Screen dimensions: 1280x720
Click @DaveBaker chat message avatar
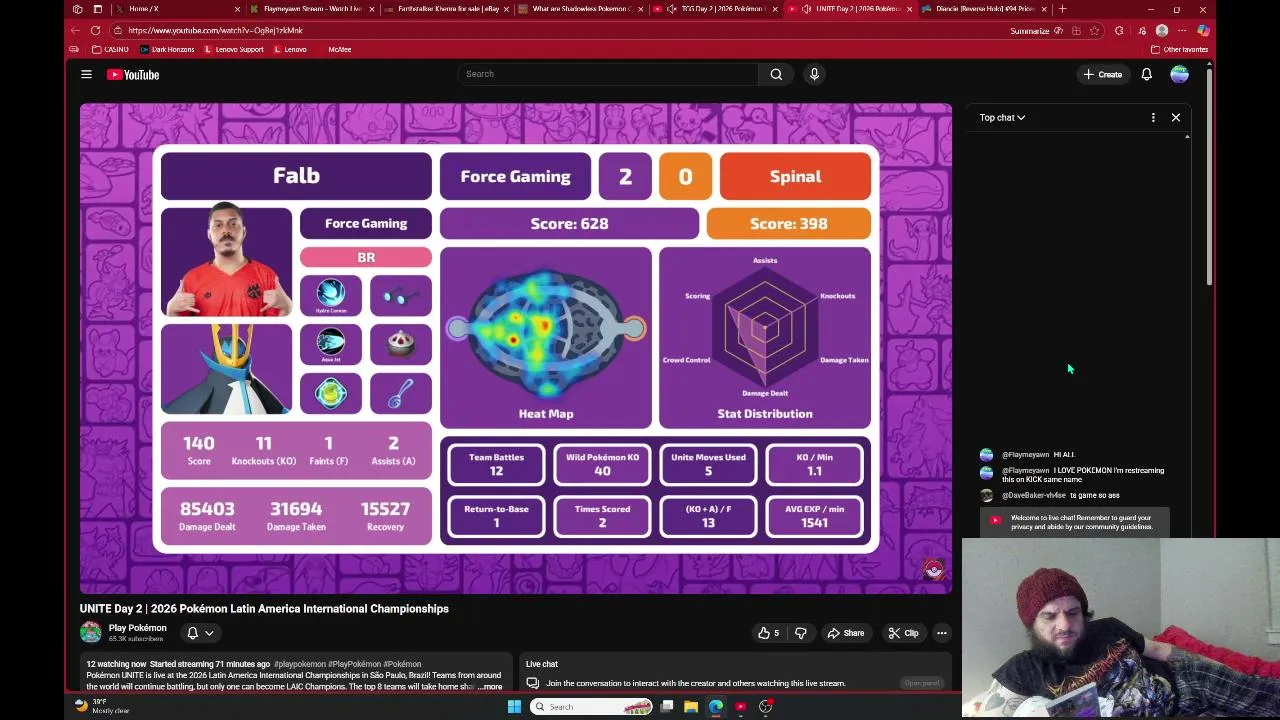pos(986,495)
